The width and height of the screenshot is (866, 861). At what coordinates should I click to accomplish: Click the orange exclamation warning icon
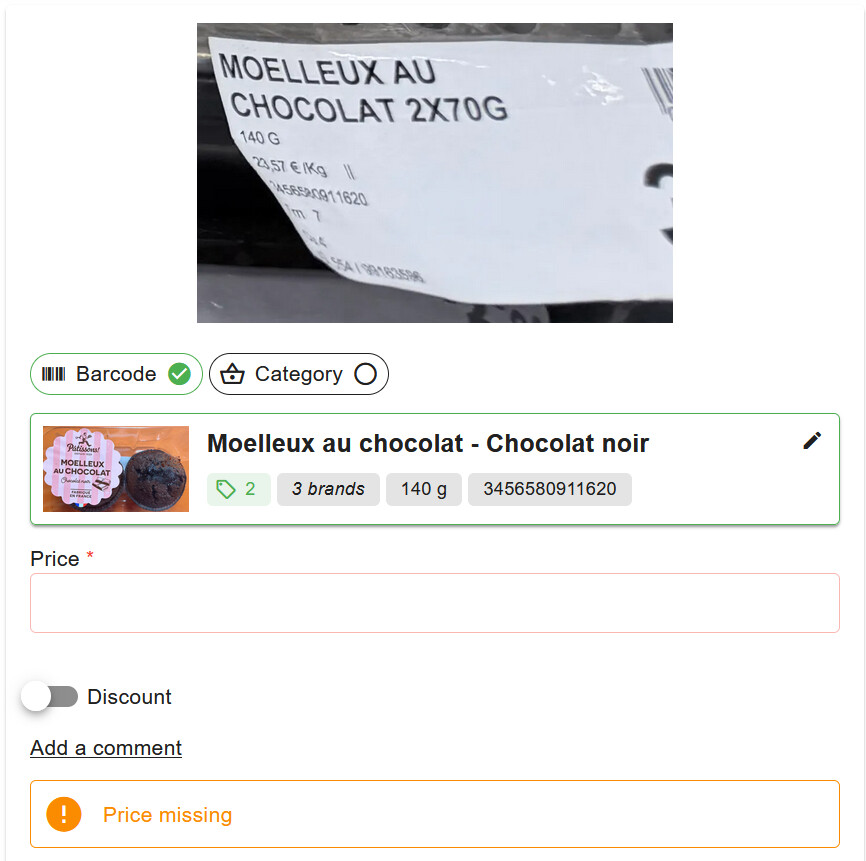click(x=64, y=814)
